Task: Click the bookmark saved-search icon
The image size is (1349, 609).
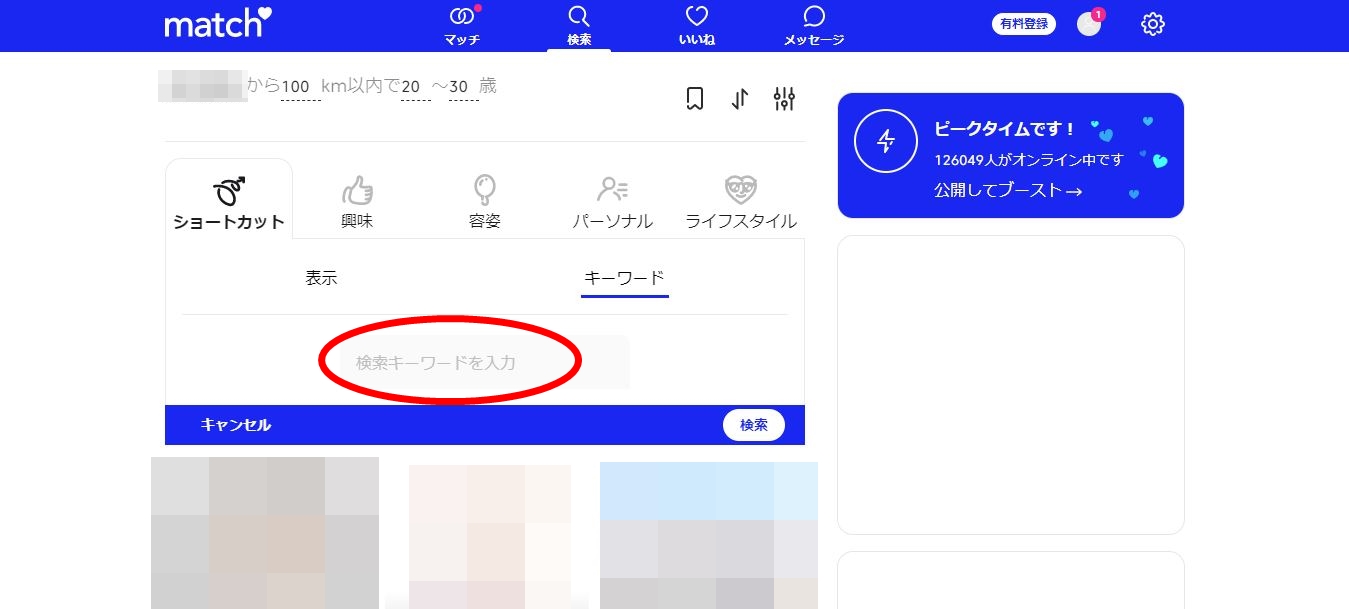Action: [x=695, y=98]
